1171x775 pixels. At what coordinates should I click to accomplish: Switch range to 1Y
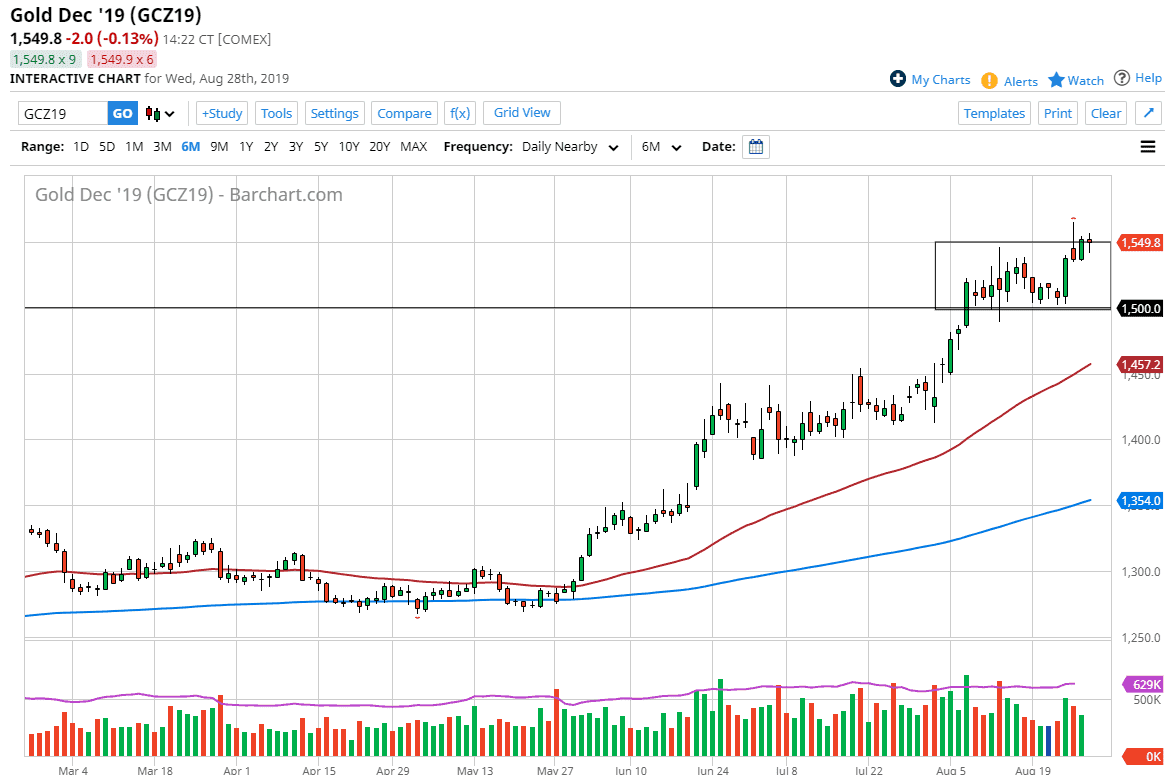pyautogui.click(x=246, y=147)
